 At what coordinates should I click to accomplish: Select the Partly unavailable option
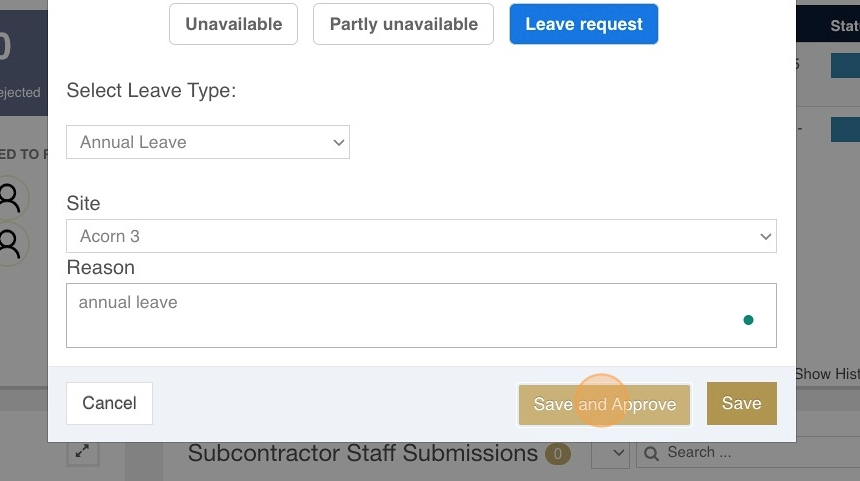[x=403, y=24]
